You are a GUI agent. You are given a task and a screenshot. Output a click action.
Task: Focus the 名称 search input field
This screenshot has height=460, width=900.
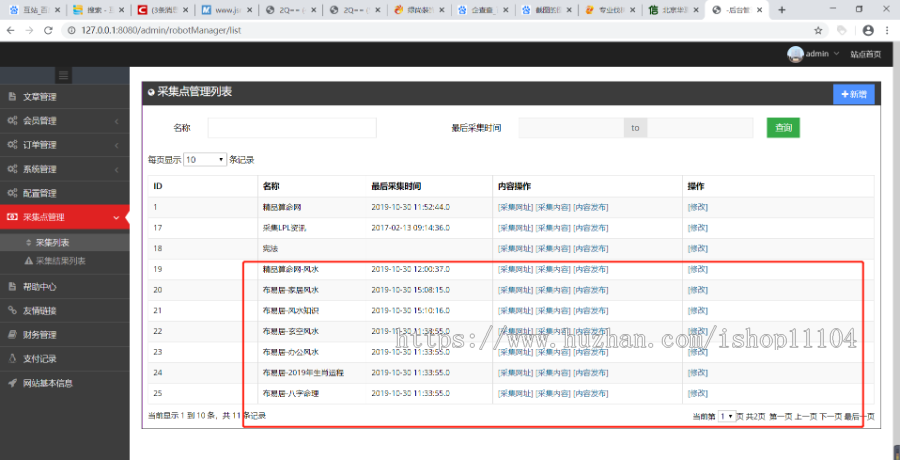[x=292, y=128]
